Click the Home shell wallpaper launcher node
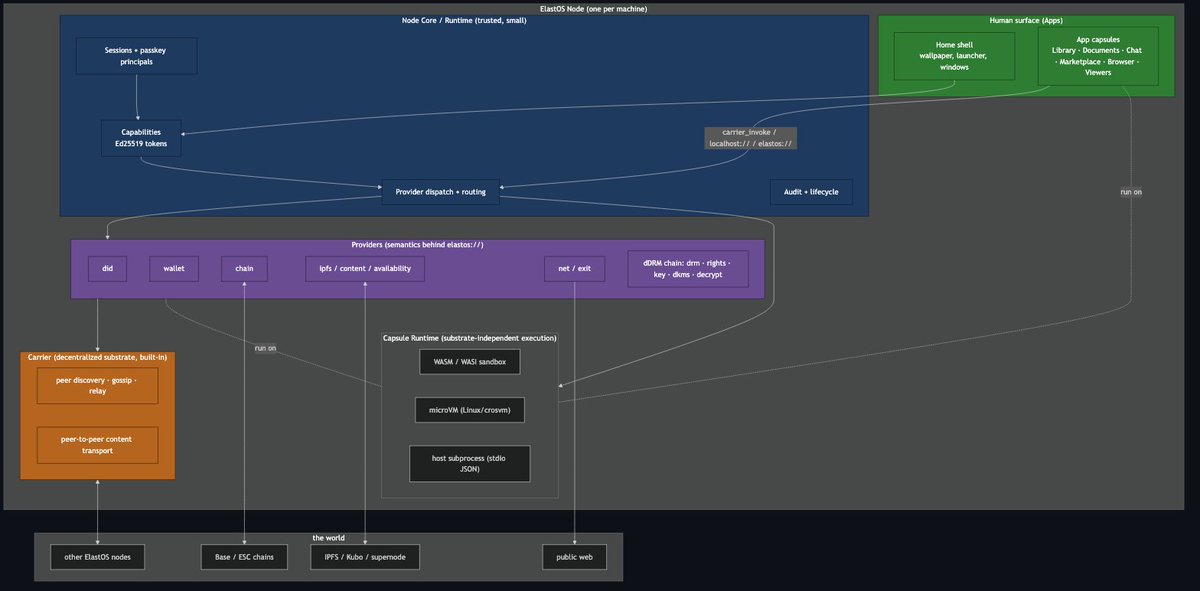Viewport: 1200px width, 591px height. [954, 56]
